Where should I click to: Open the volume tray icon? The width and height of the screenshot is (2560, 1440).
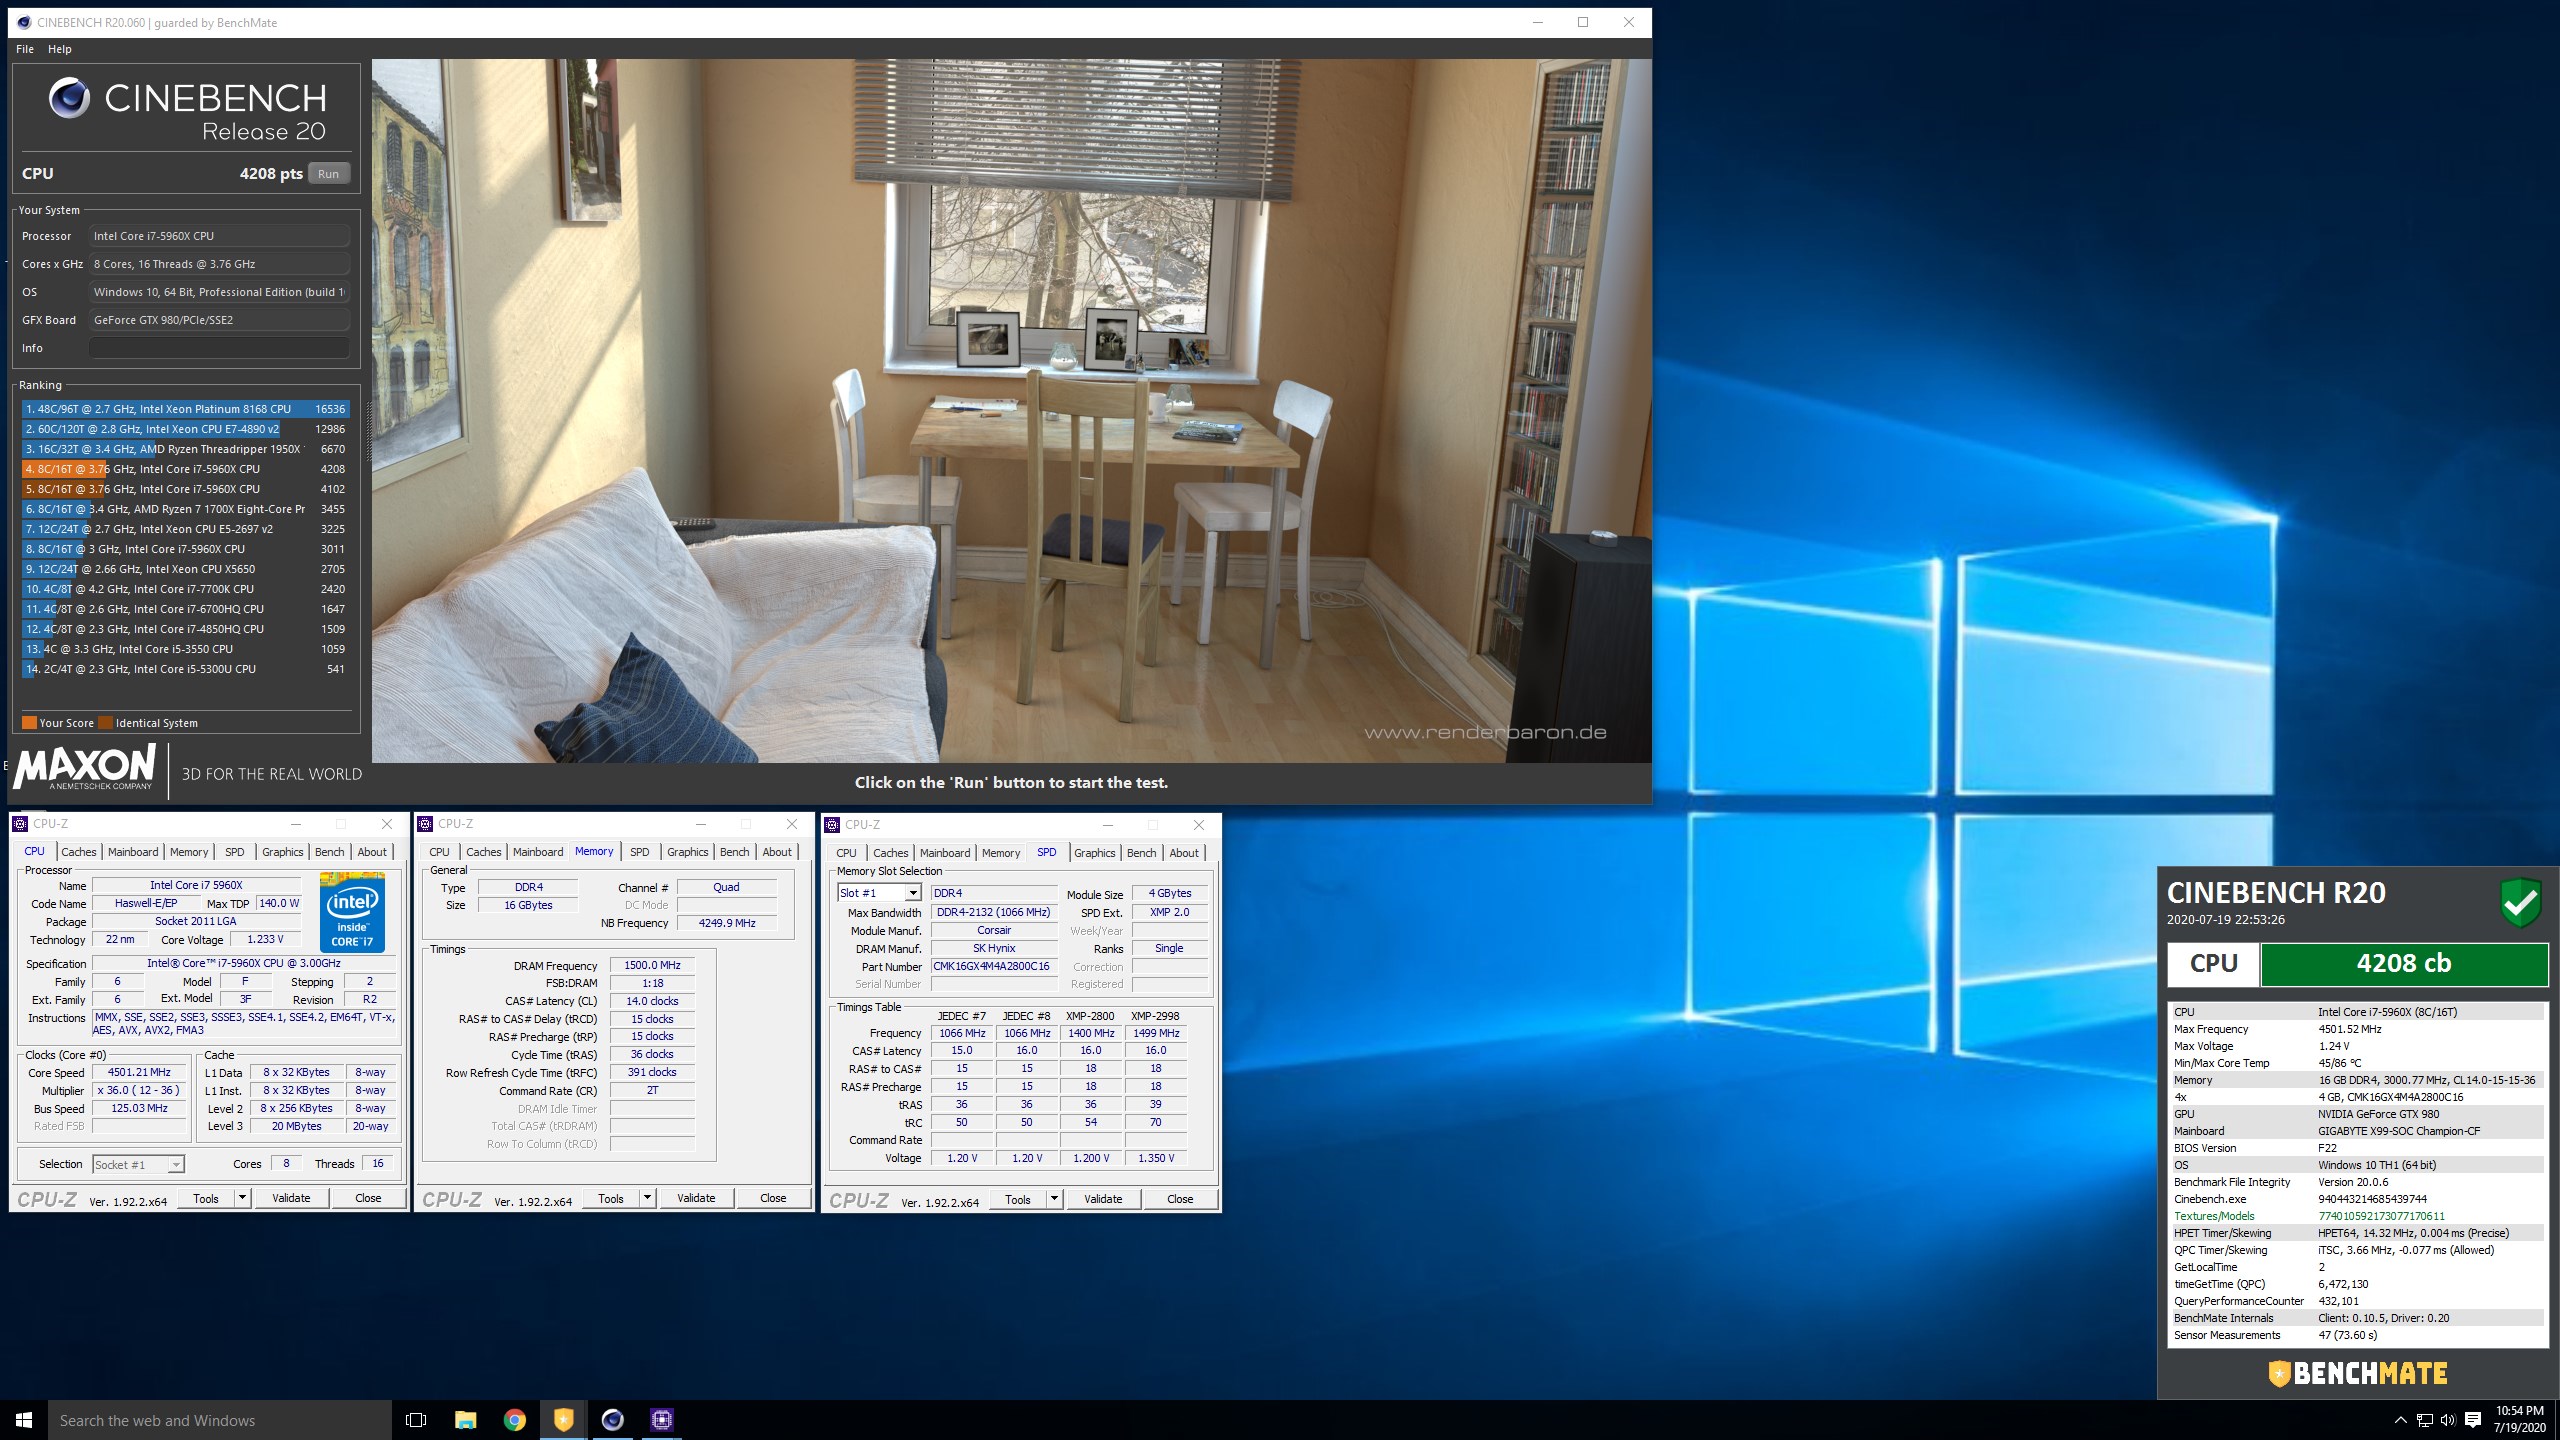(2448, 1420)
